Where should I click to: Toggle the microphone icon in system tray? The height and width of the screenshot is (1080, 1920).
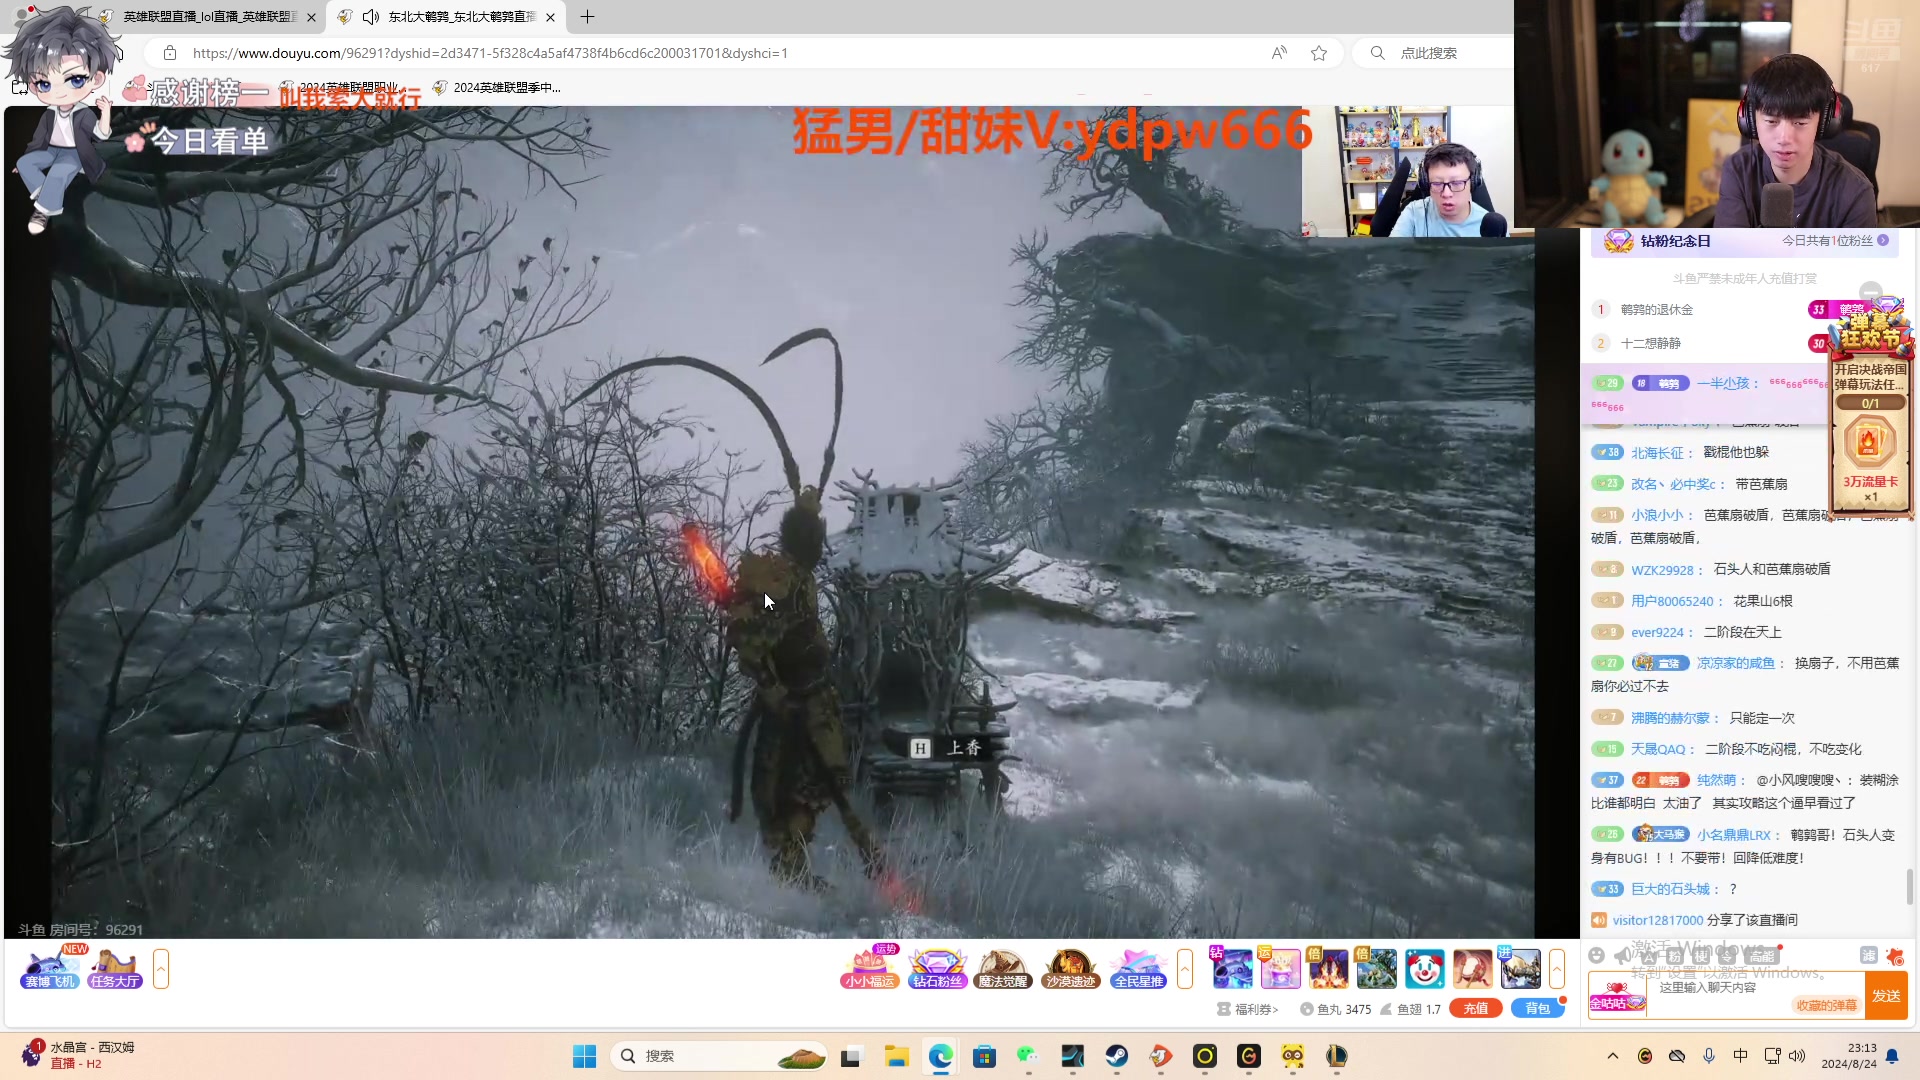tap(1709, 1056)
